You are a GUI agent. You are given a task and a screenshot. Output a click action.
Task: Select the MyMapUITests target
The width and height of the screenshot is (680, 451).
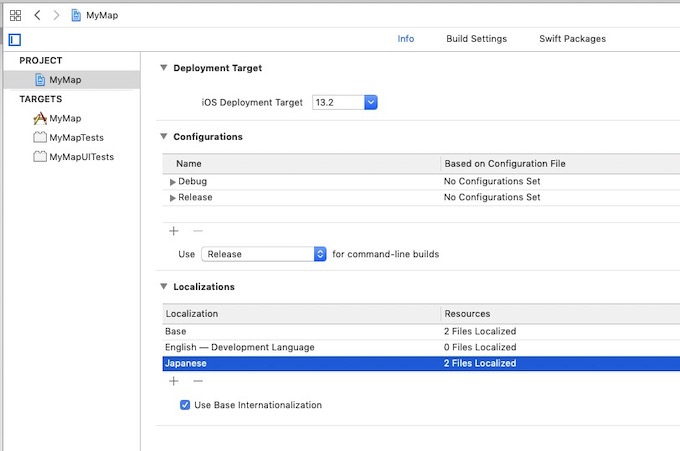(72, 157)
